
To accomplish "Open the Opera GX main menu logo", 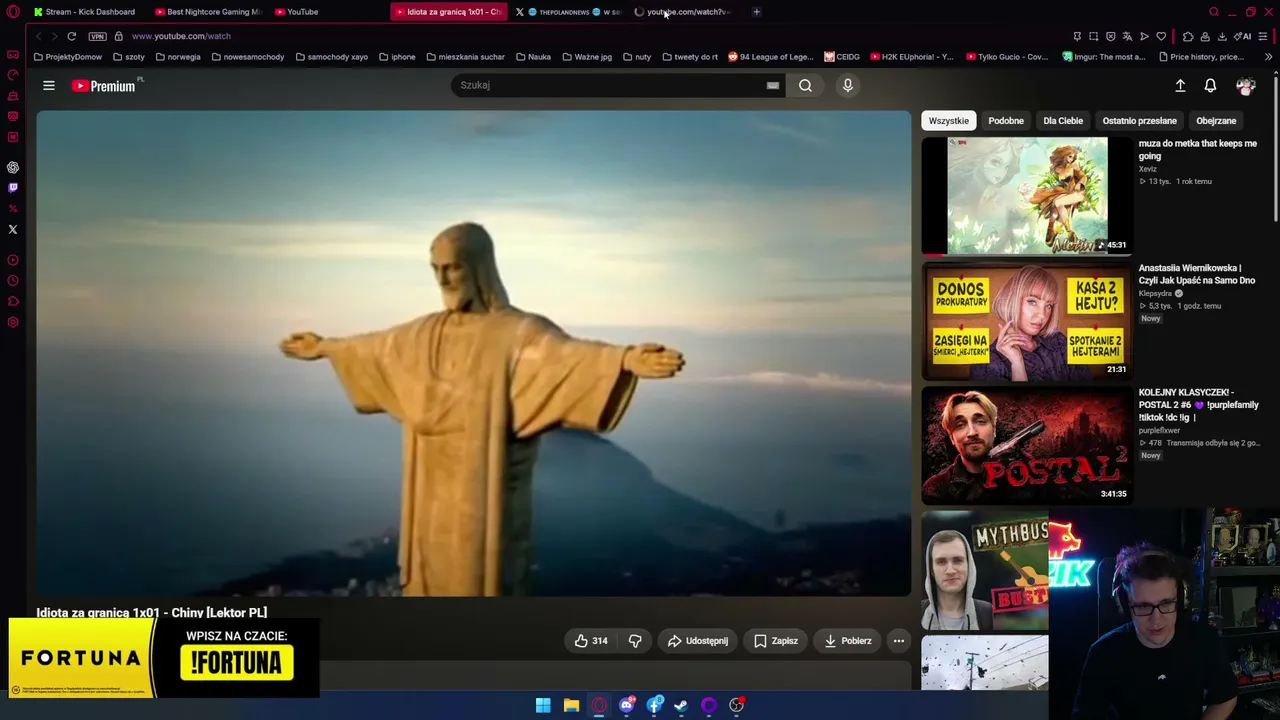I will pyautogui.click(x=13, y=12).
